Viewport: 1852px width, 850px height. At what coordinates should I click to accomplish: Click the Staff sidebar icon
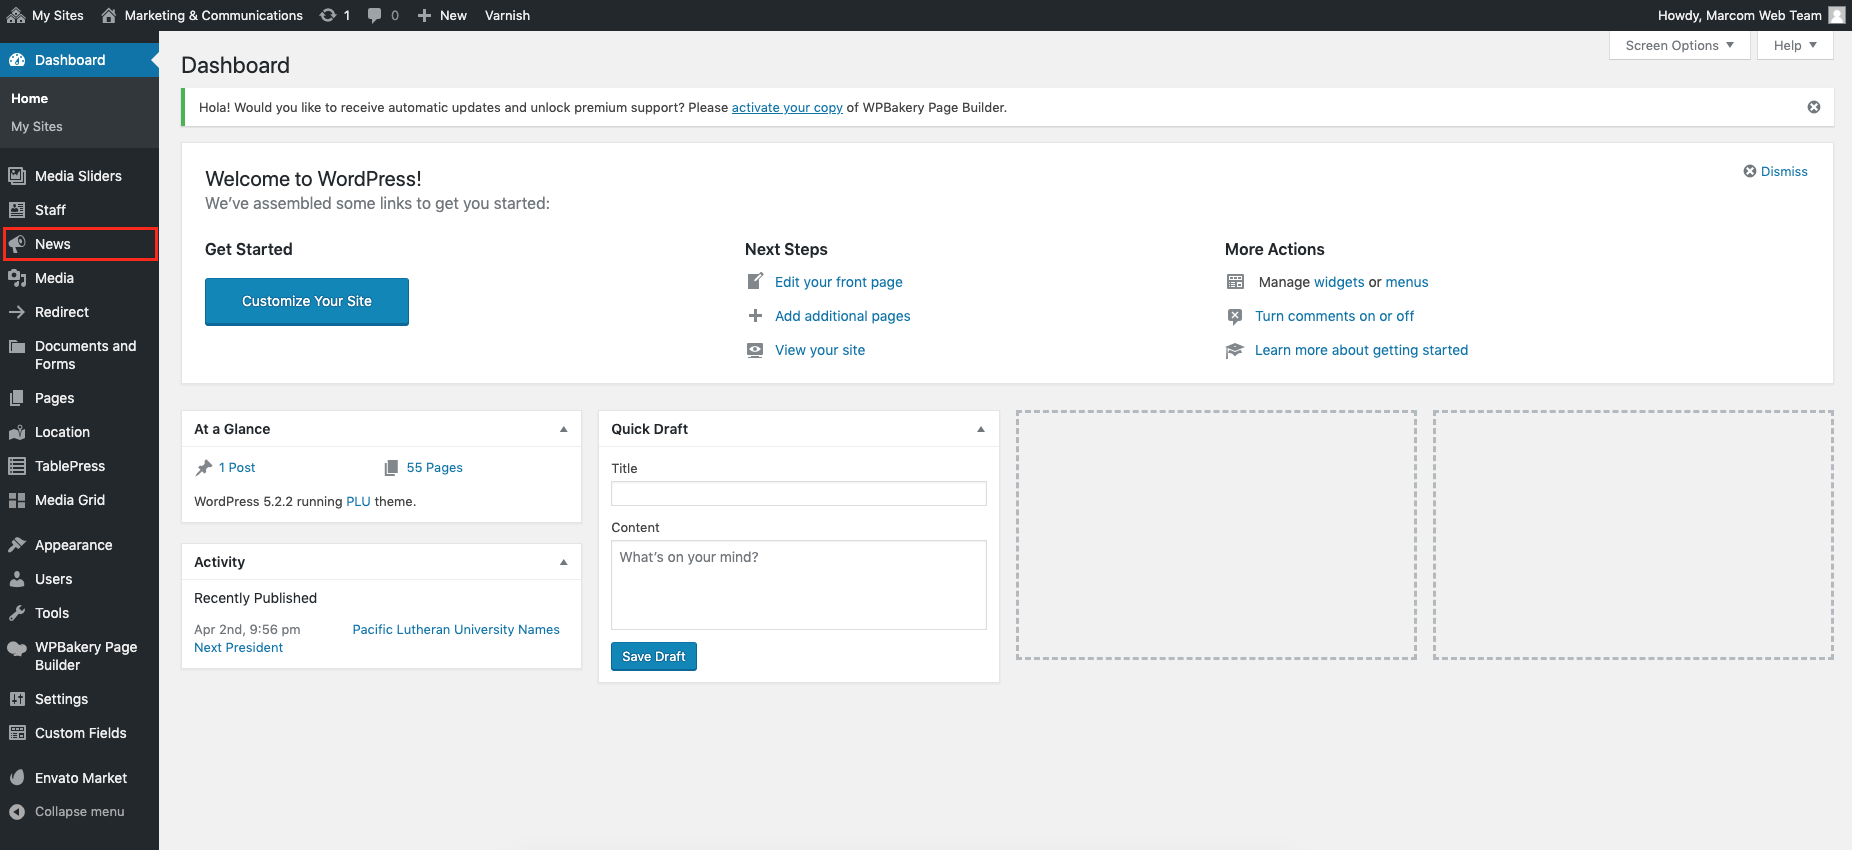tap(17, 210)
